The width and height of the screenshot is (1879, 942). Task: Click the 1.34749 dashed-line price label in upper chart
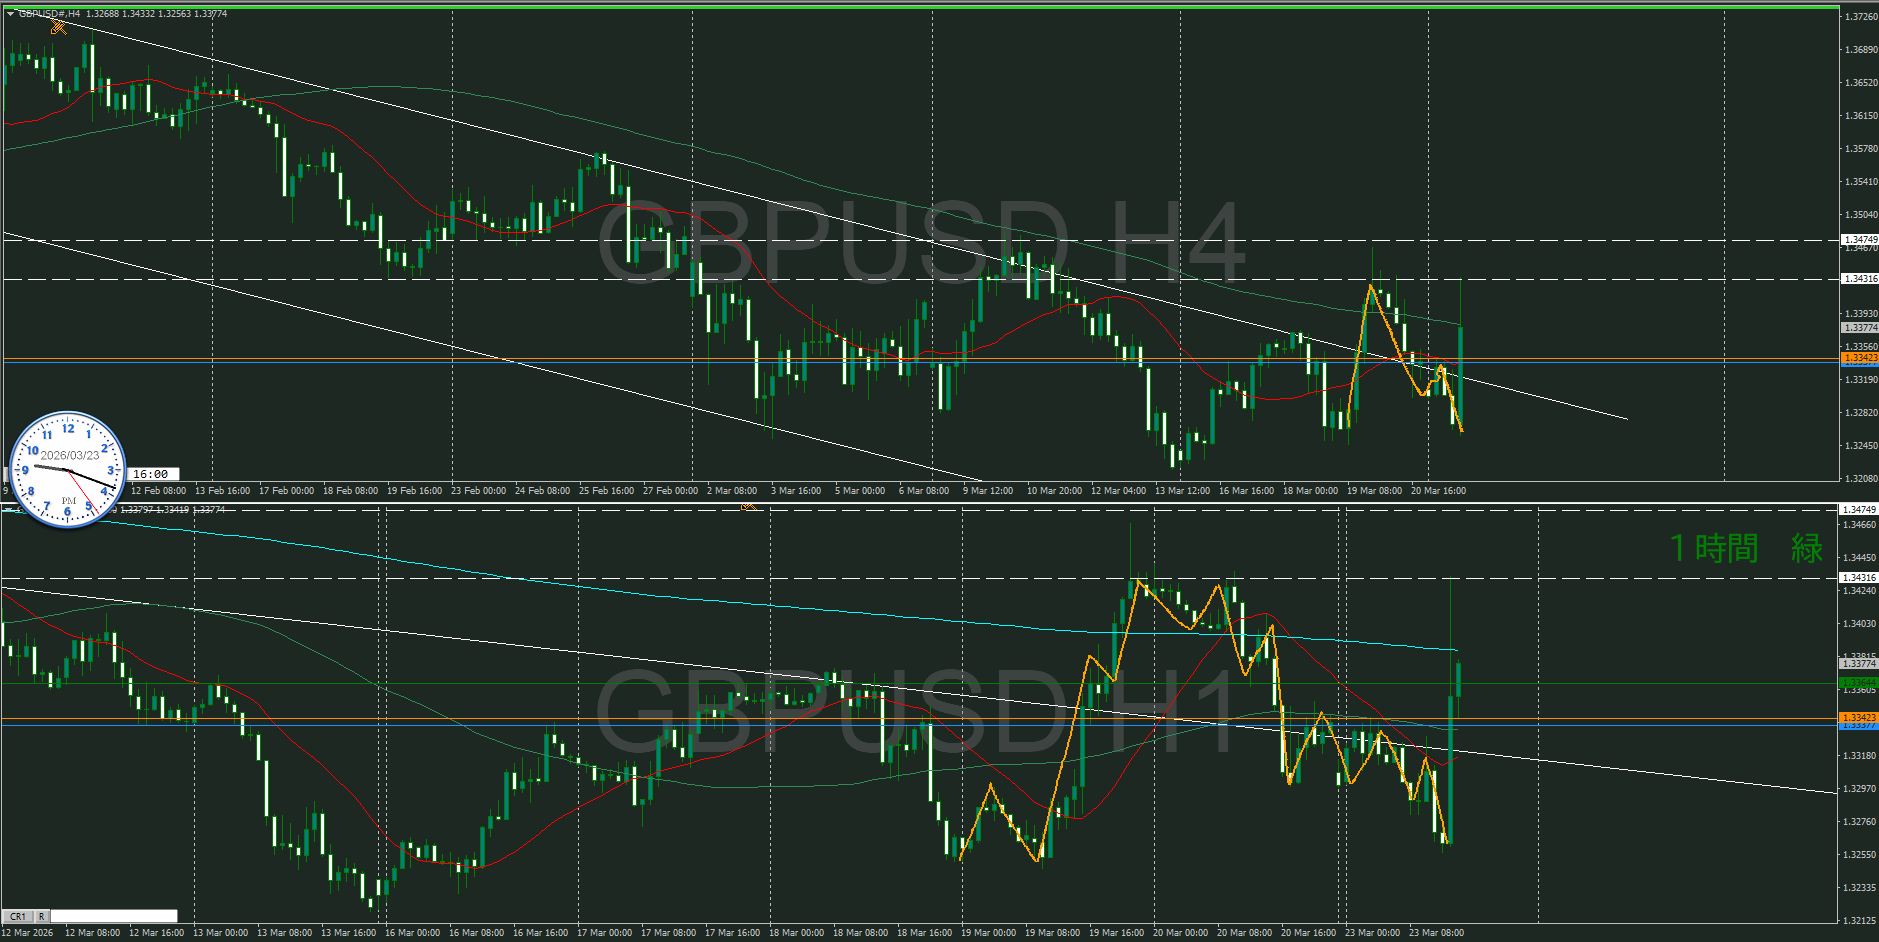(x=1859, y=239)
